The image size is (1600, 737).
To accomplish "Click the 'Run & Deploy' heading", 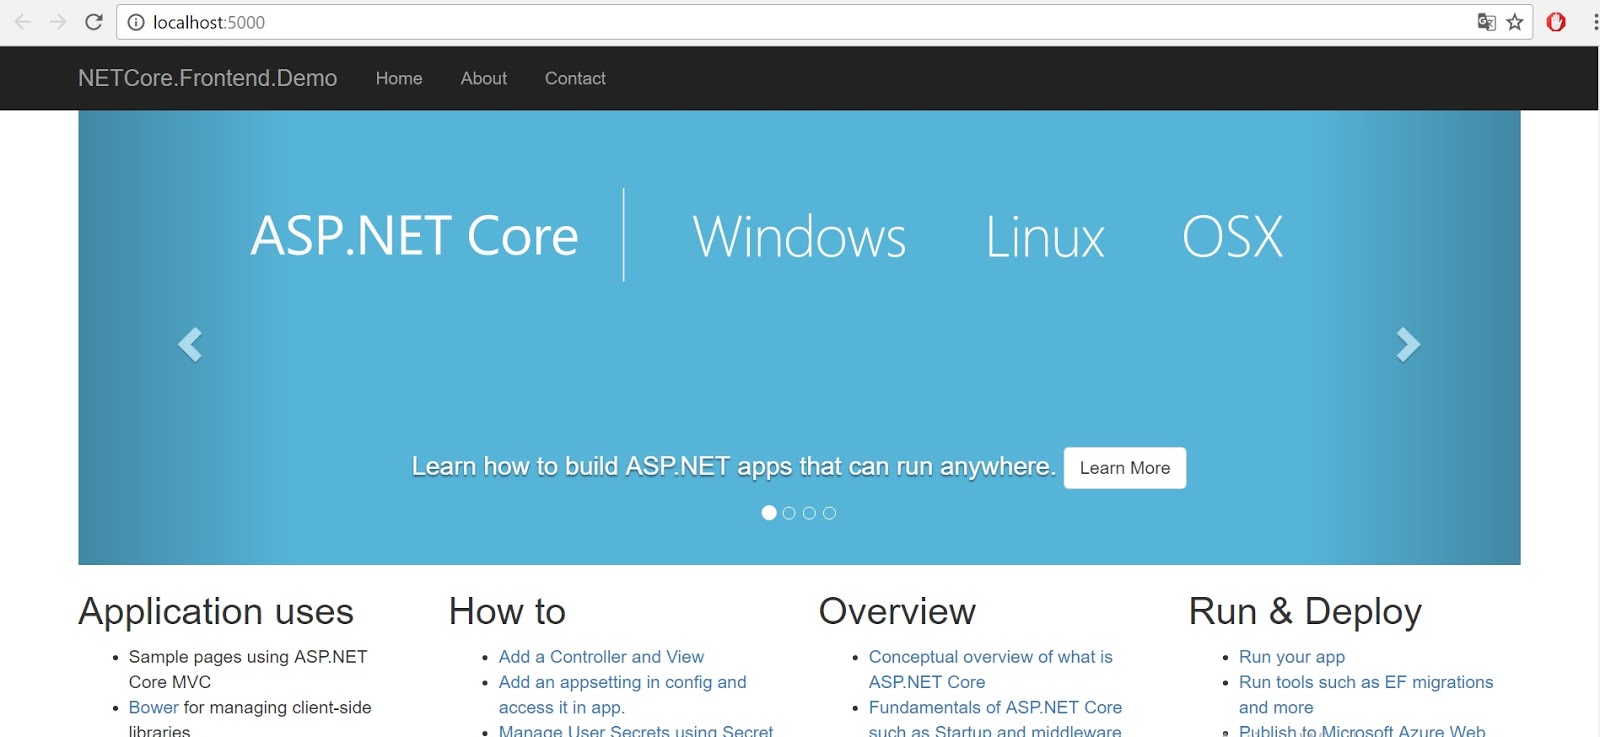I will click(1305, 611).
